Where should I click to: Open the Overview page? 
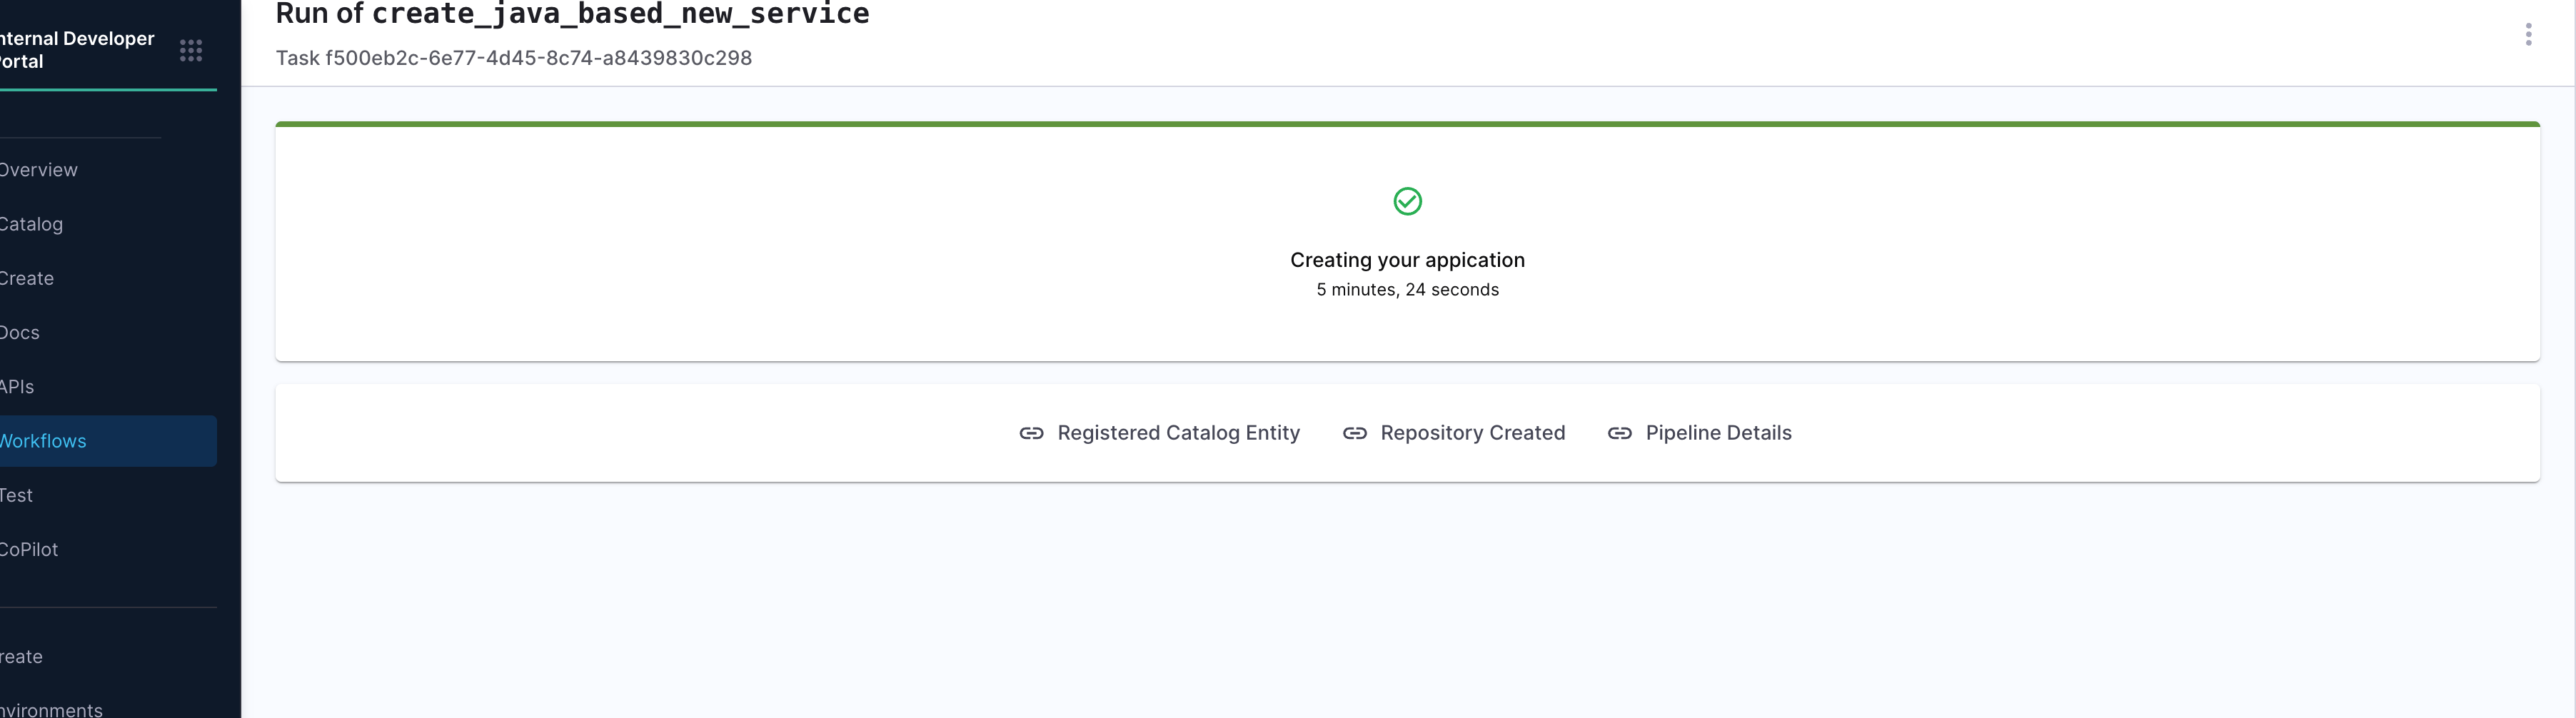point(38,169)
